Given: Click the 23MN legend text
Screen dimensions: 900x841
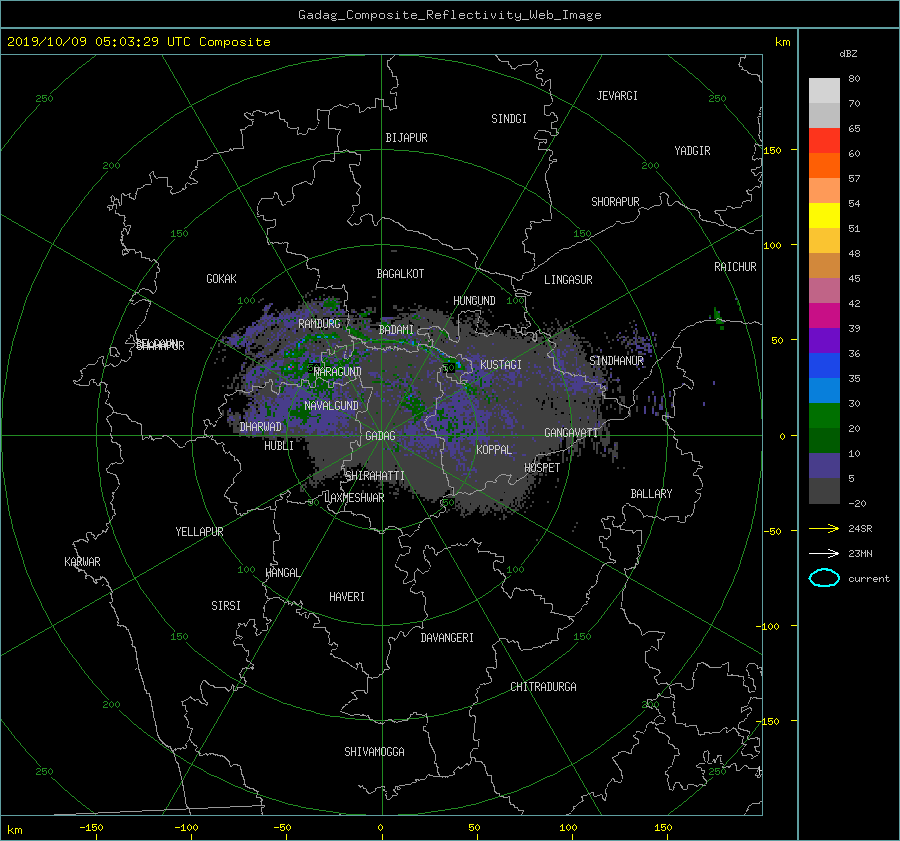Looking at the screenshot, I should coord(860,554).
